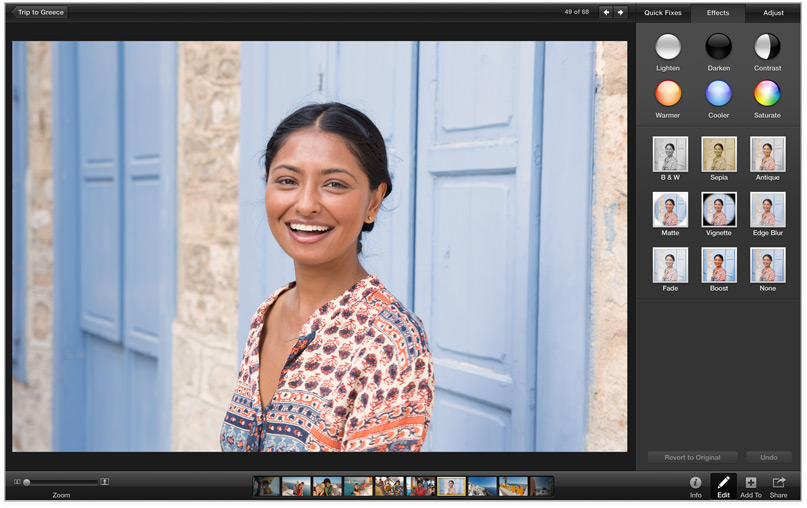Screen dimensions: 807x508
Task: Open the Info panel
Action: point(695,483)
